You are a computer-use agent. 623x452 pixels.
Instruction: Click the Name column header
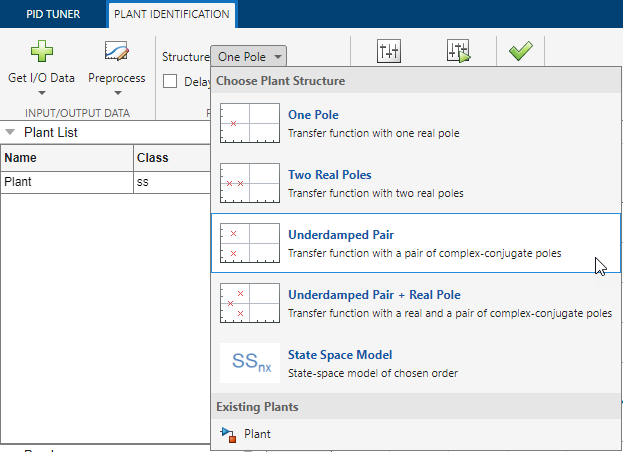click(67, 157)
